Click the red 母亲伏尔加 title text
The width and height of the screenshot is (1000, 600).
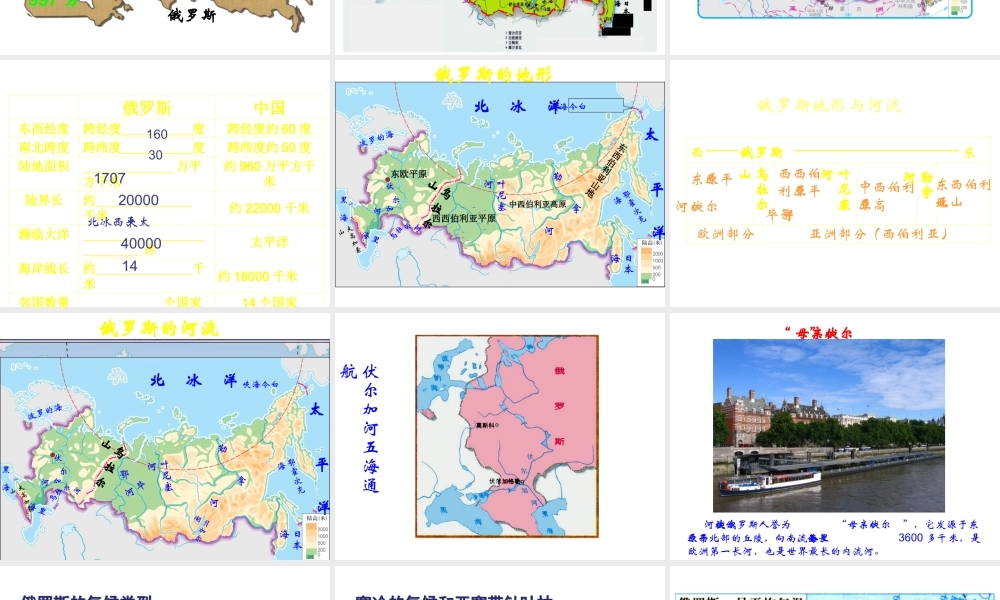[818, 332]
